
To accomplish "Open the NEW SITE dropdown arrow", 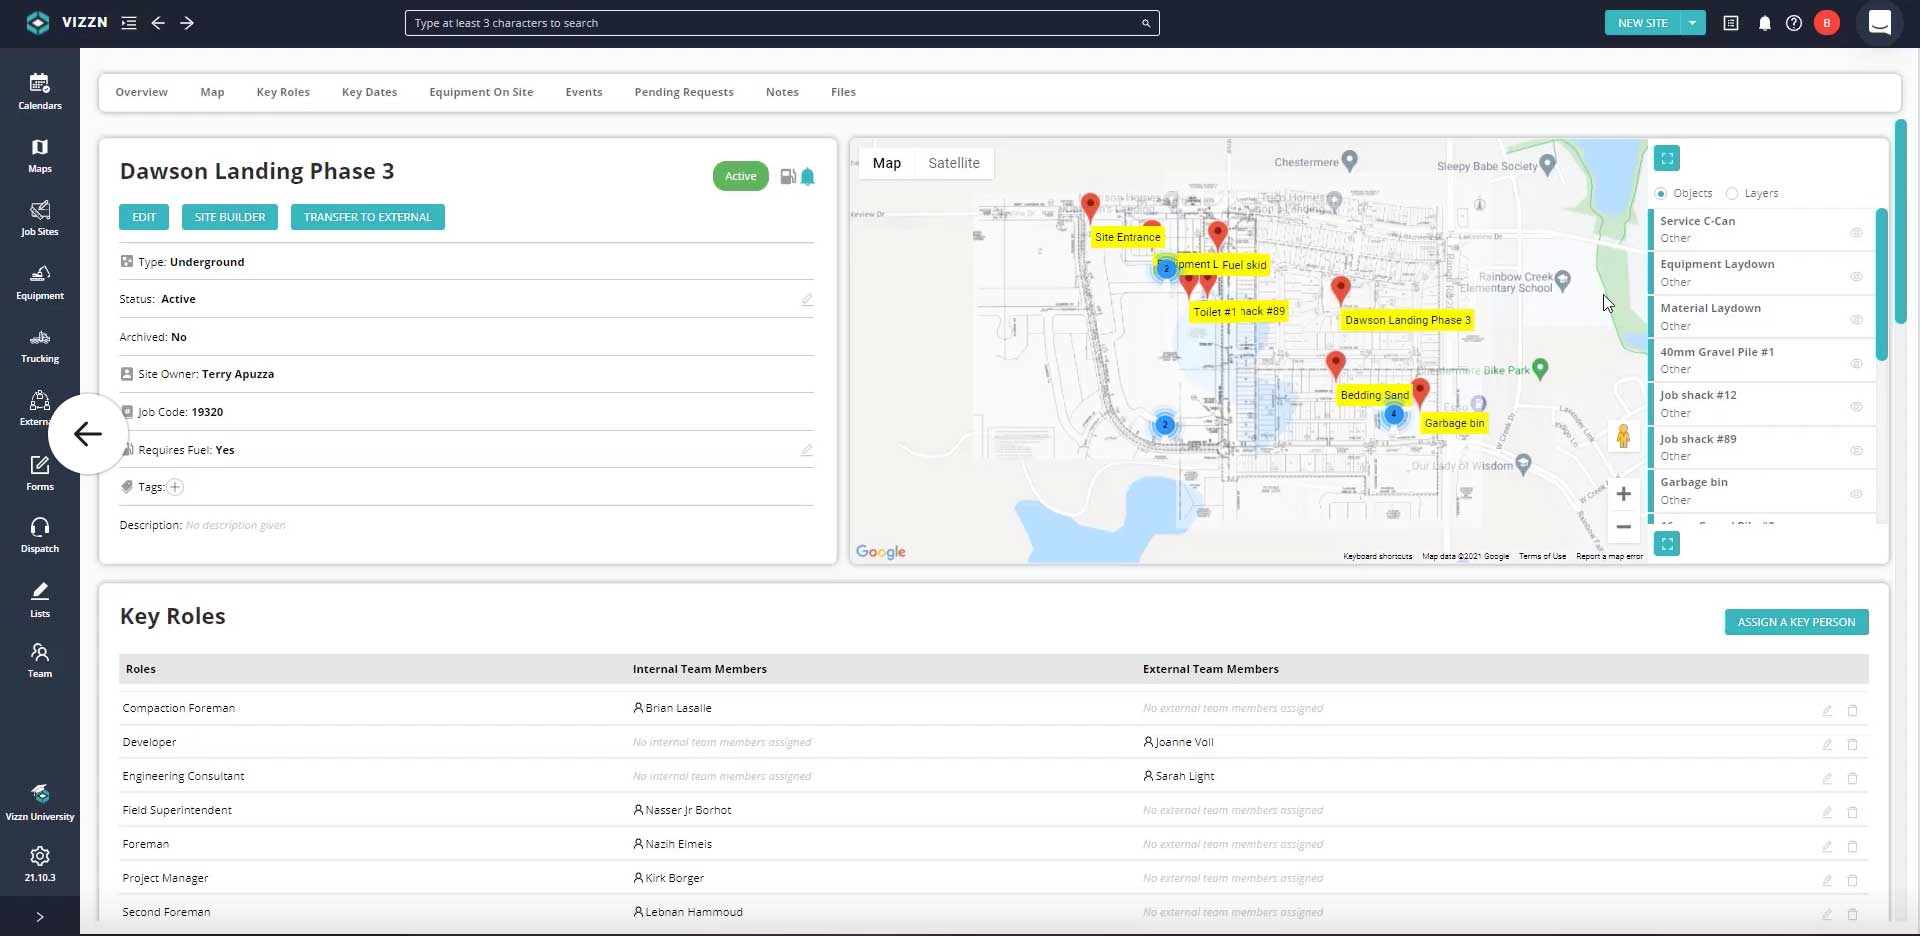I will pos(1692,22).
